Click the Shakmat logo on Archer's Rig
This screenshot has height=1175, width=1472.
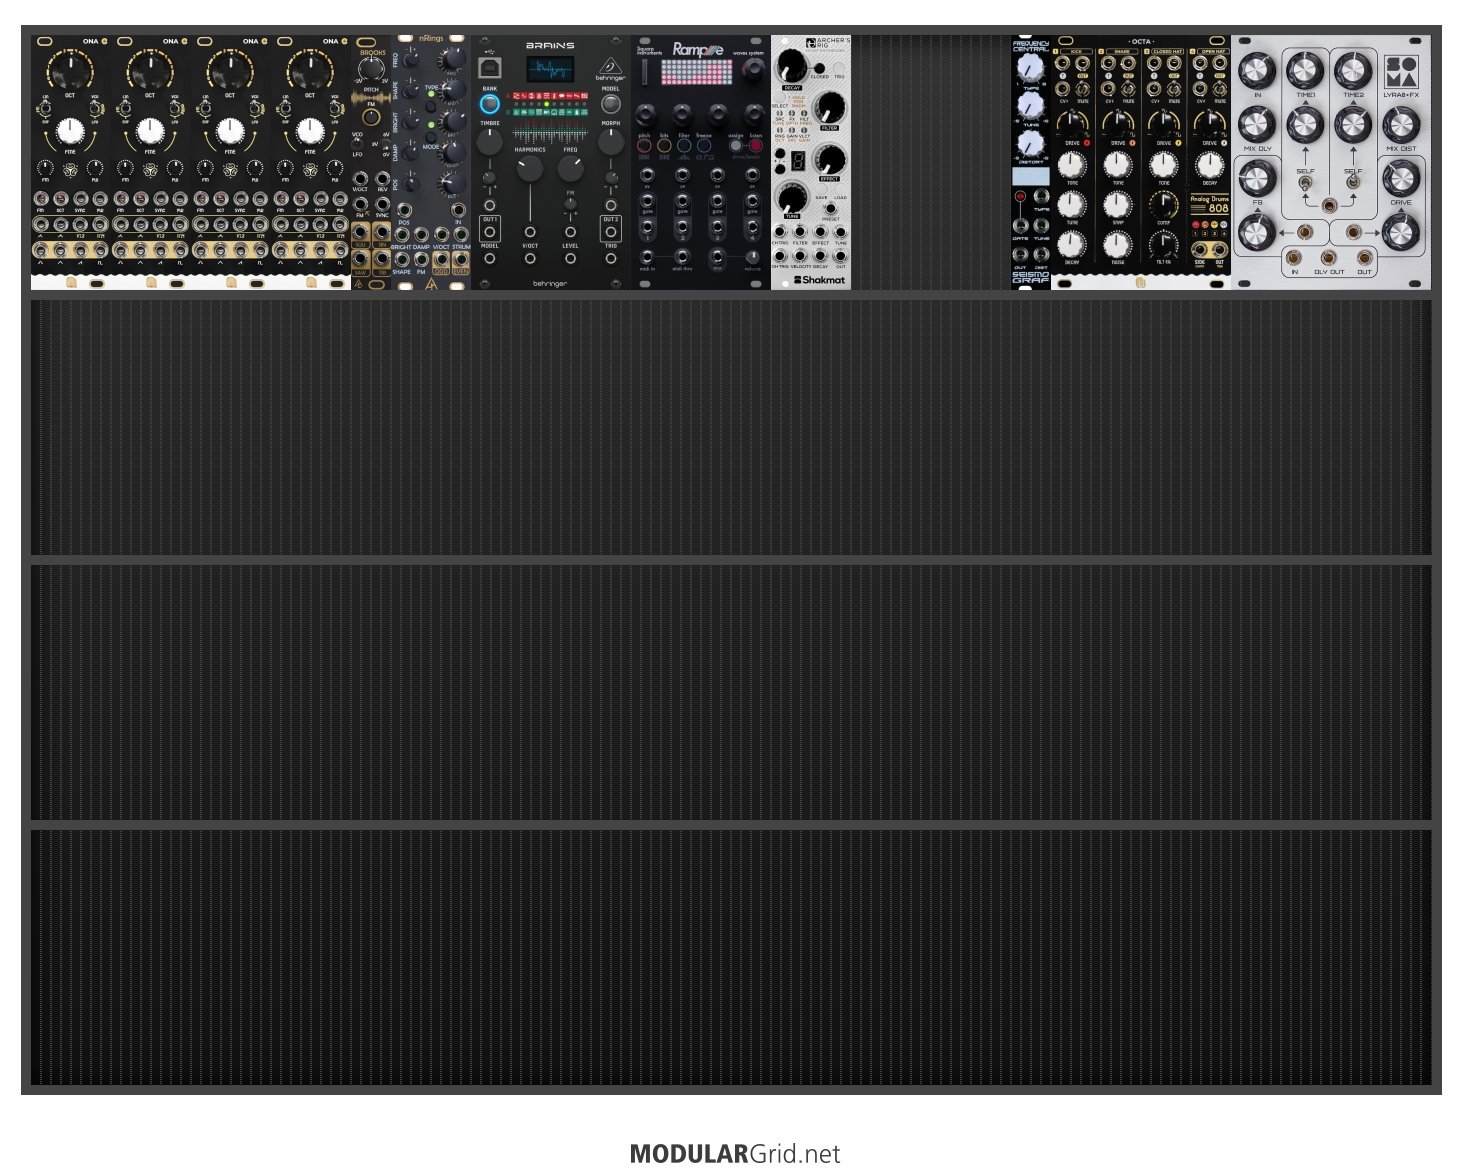819,280
